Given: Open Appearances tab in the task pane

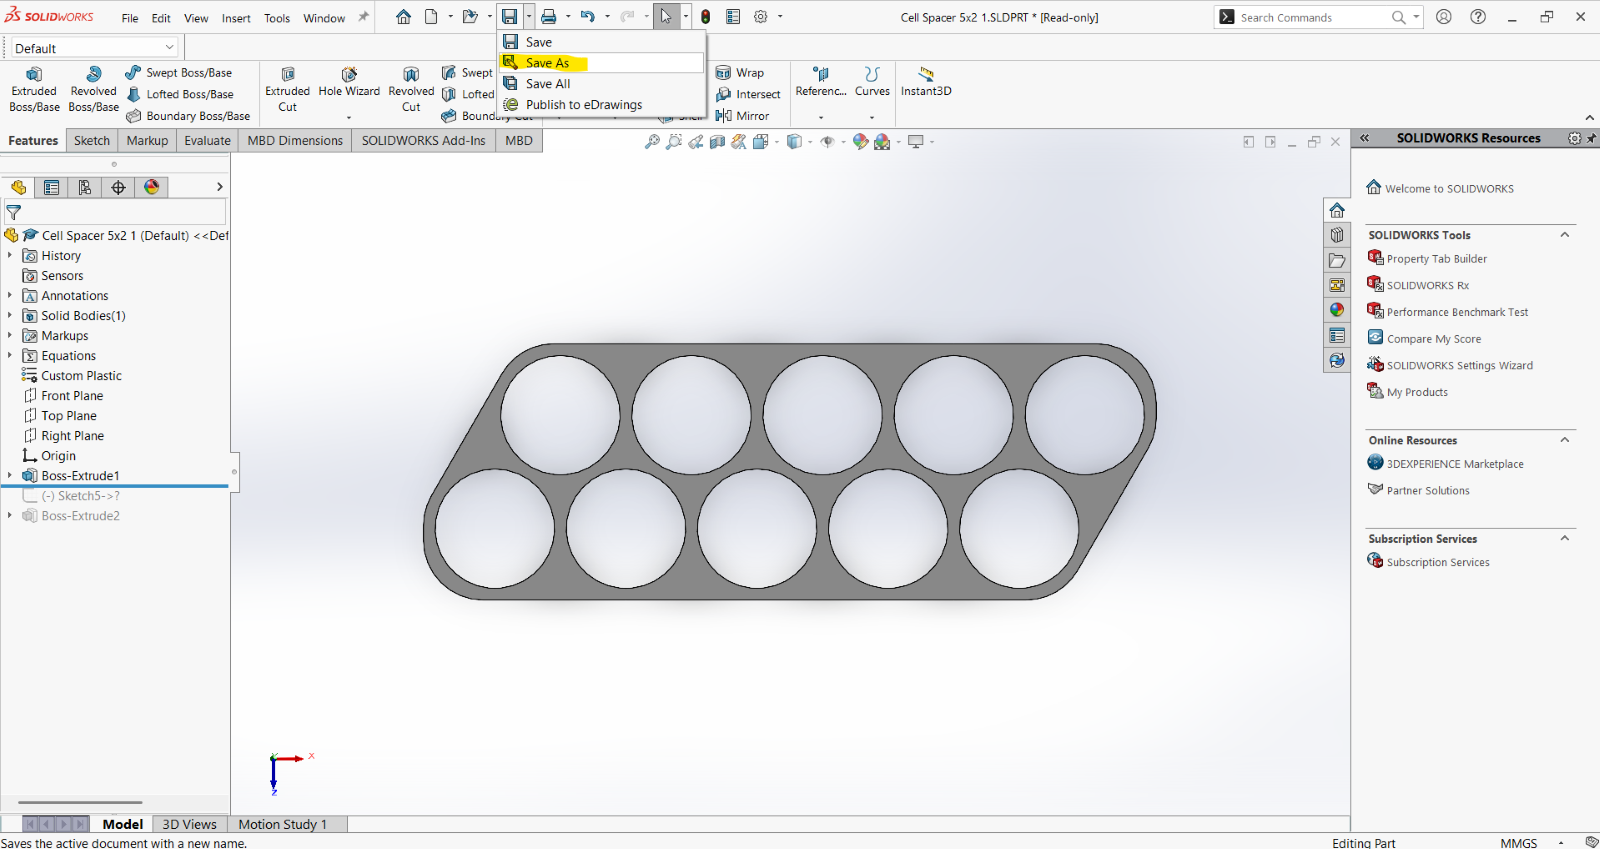Looking at the screenshot, I should (x=1337, y=310).
